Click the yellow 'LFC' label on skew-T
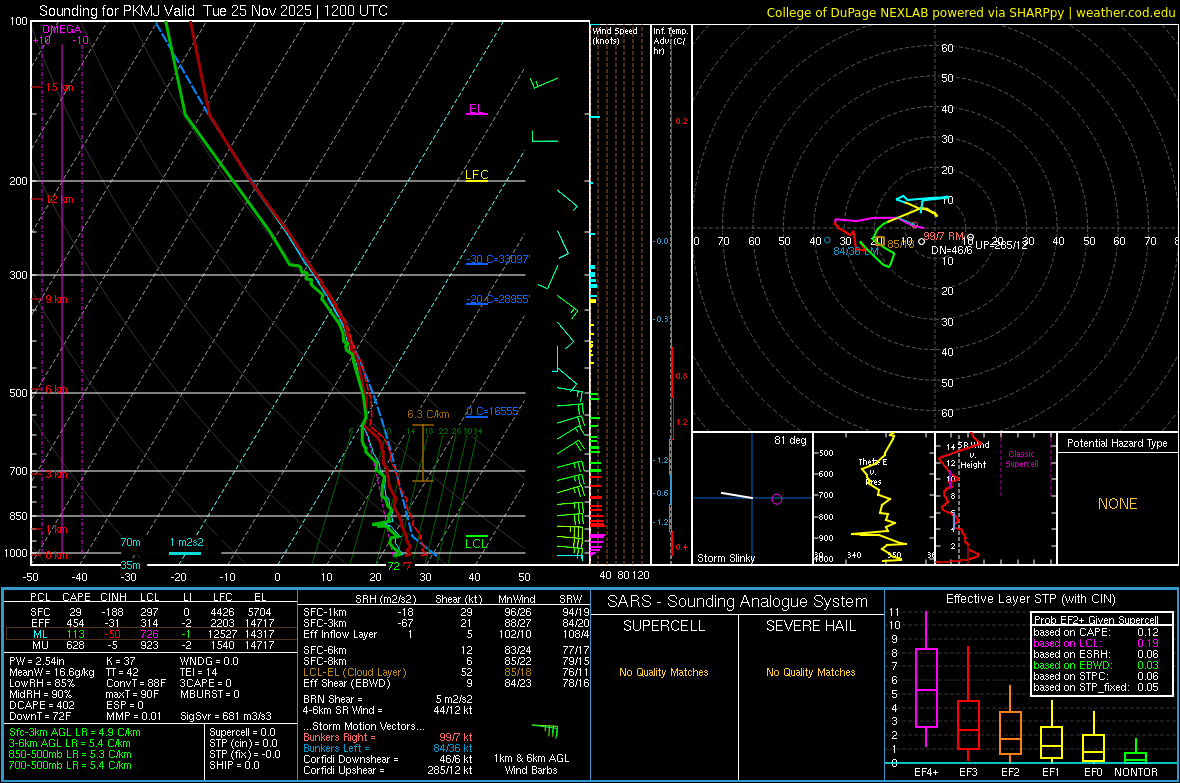 coord(476,175)
